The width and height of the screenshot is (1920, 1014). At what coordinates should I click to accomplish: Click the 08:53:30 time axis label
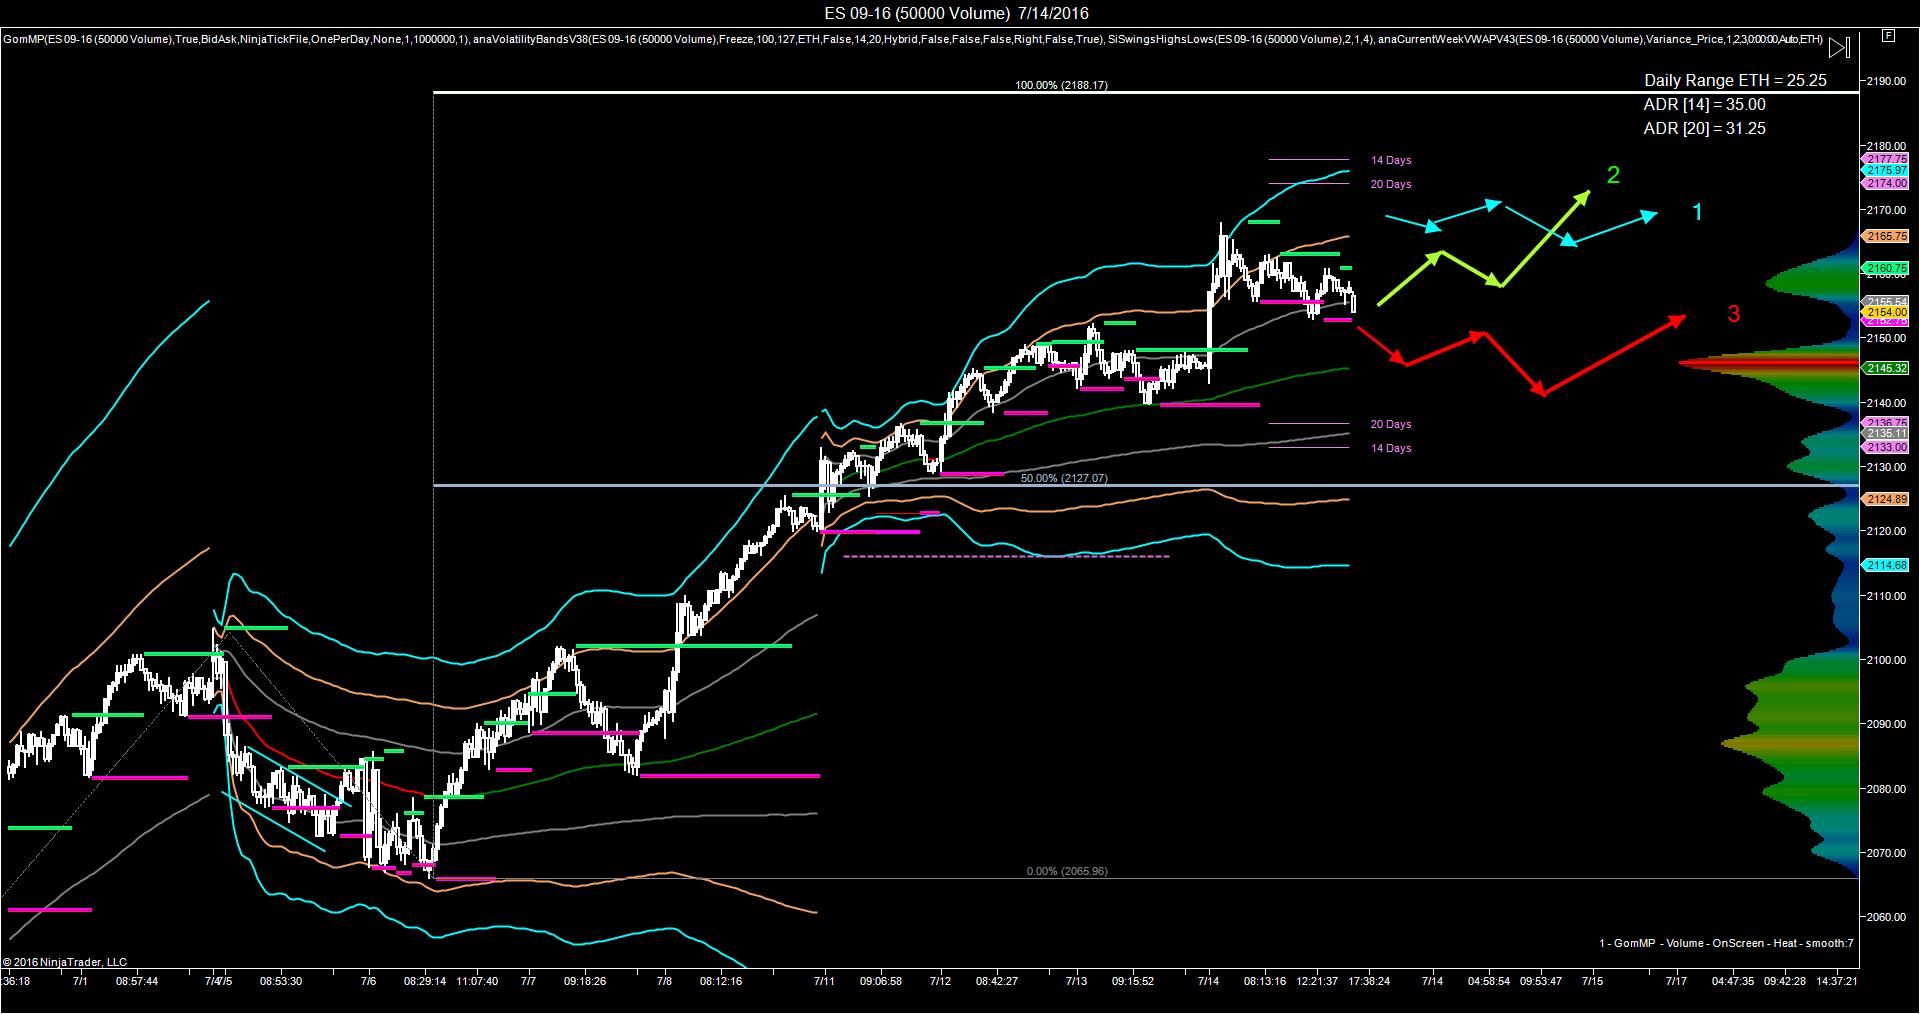[281, 981]
